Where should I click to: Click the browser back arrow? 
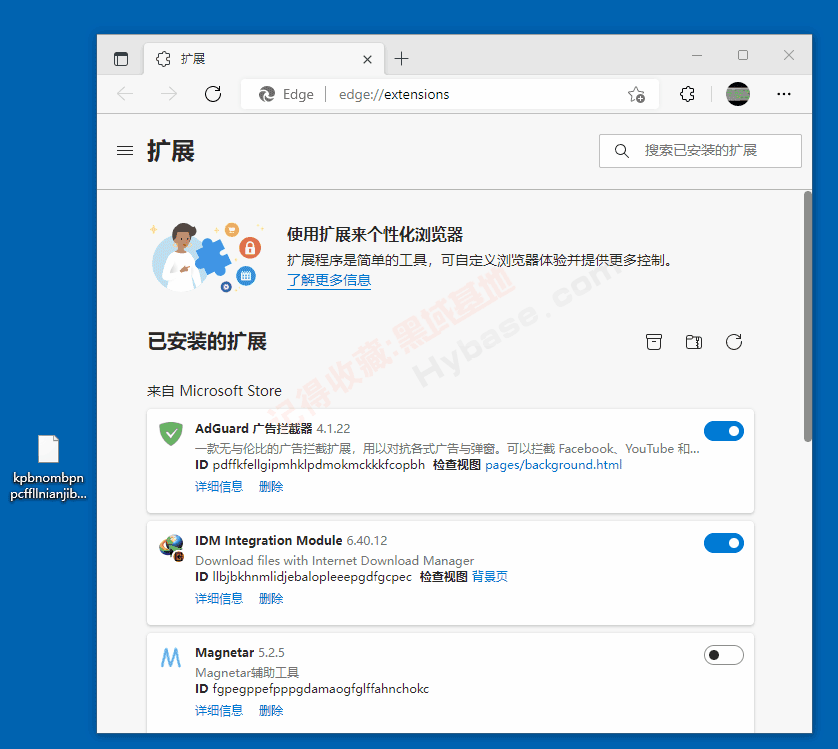point(125,94)
